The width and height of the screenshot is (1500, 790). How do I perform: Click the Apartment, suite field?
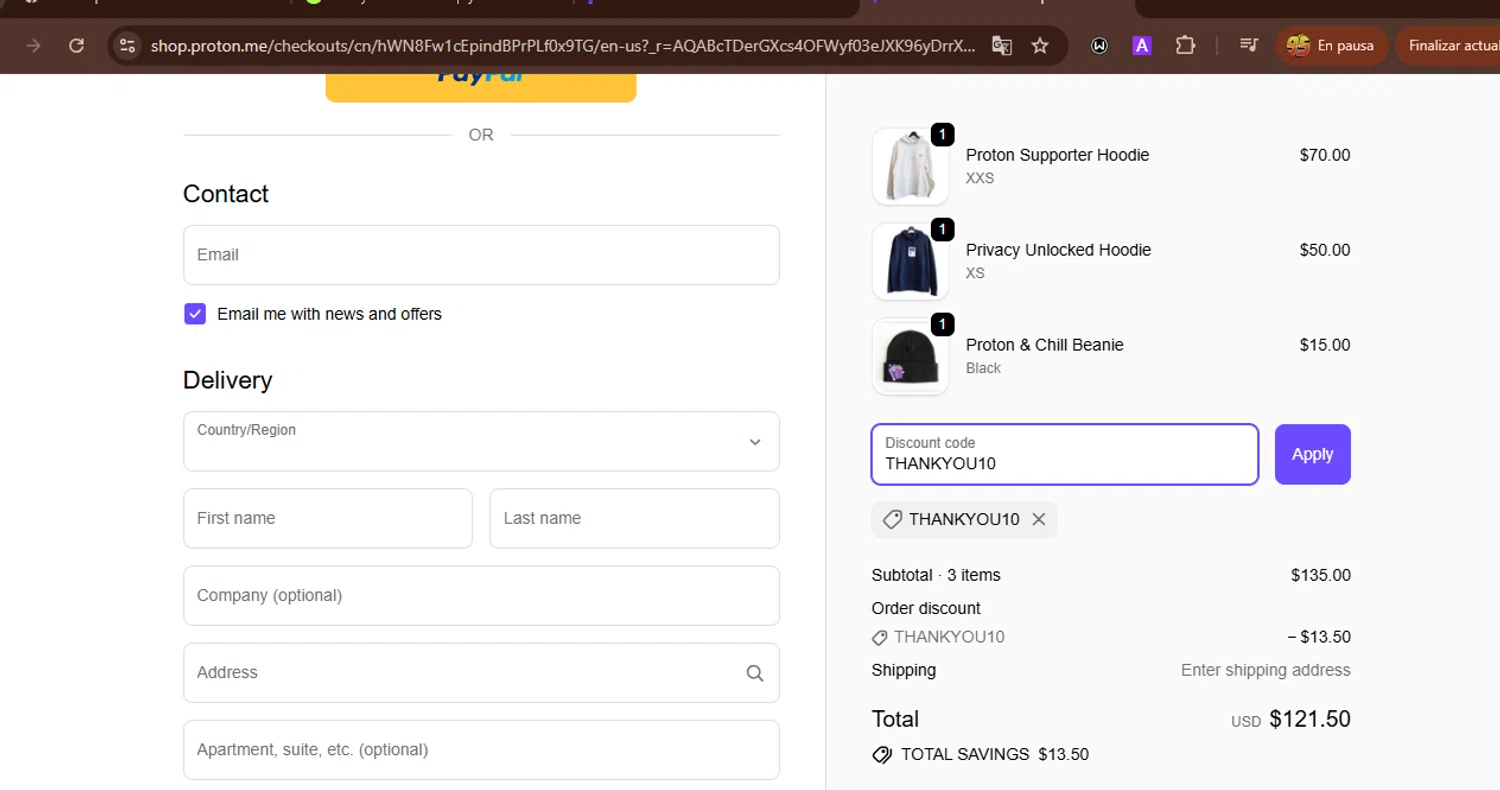(481, 750)
